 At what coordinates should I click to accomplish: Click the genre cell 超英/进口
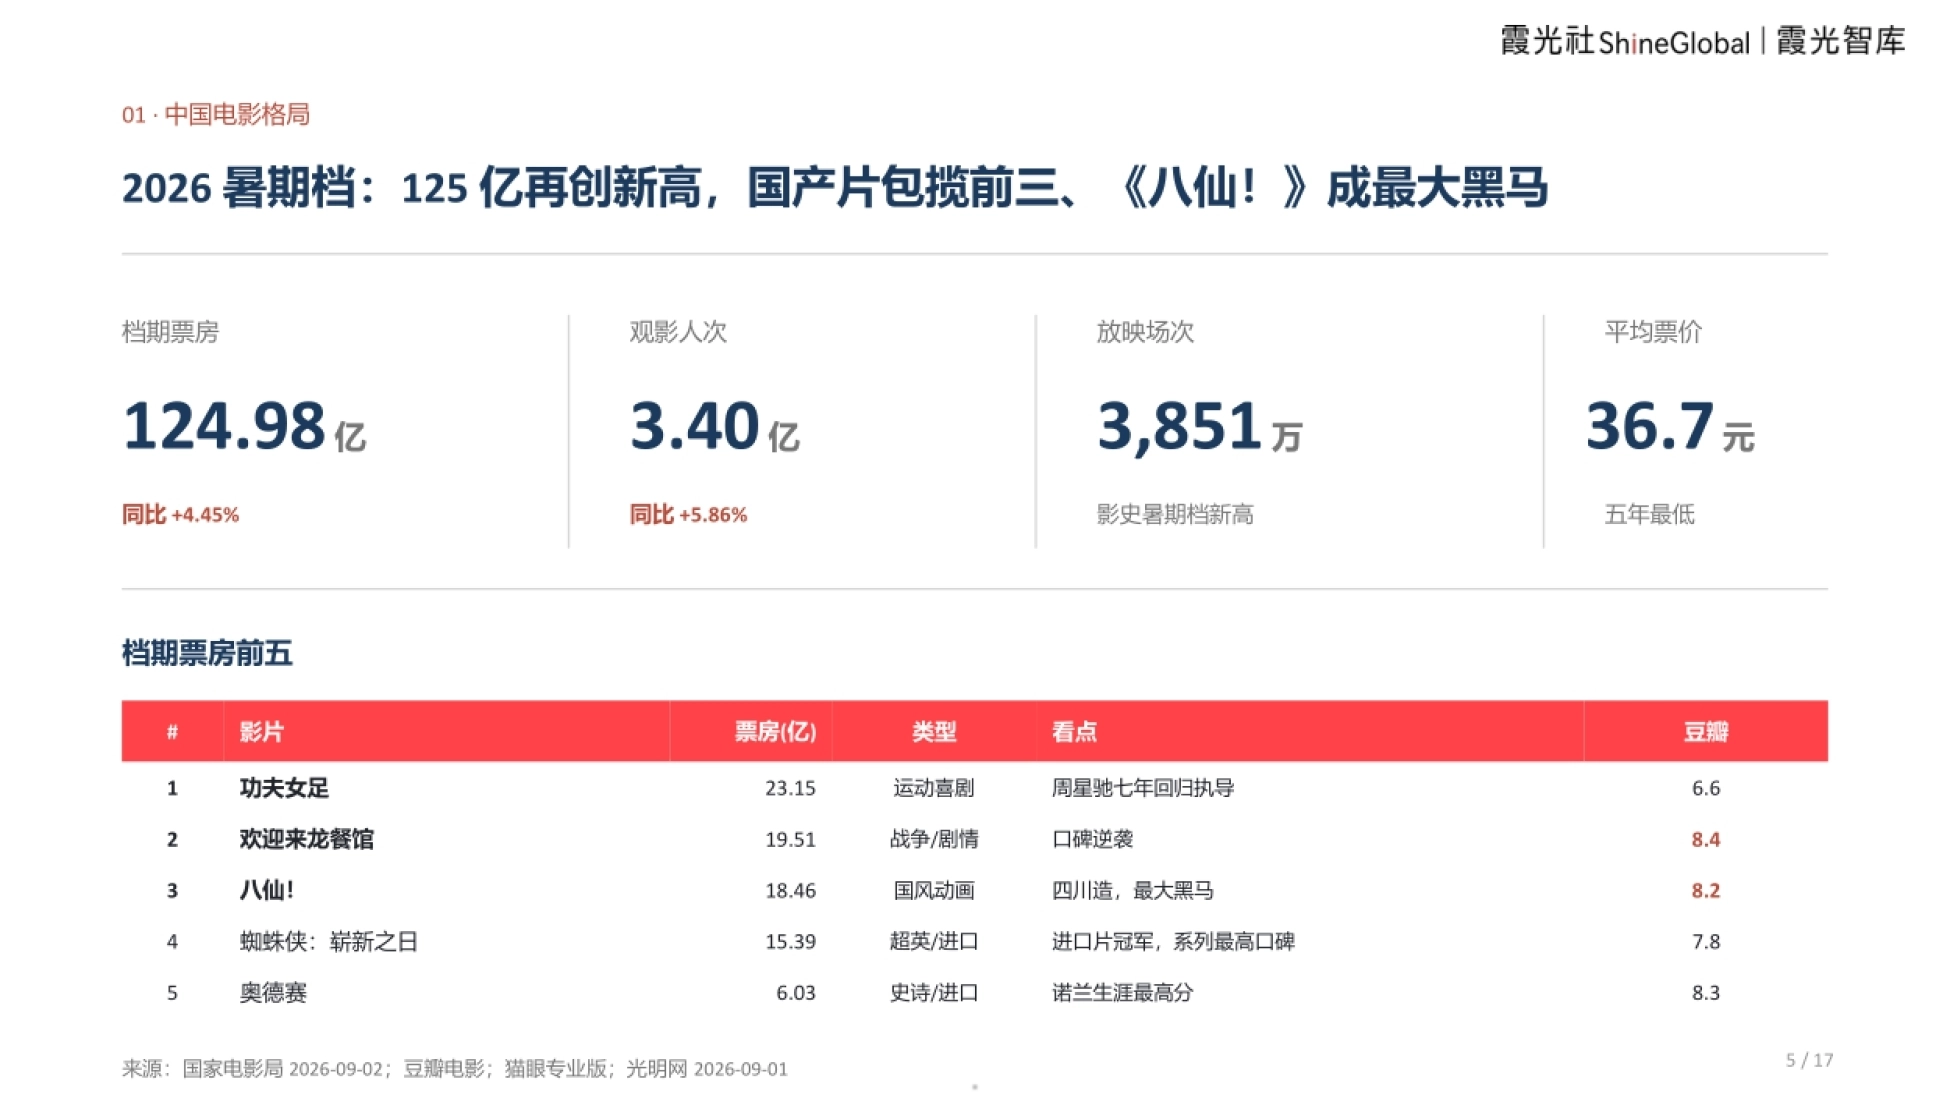pos(934,942)
